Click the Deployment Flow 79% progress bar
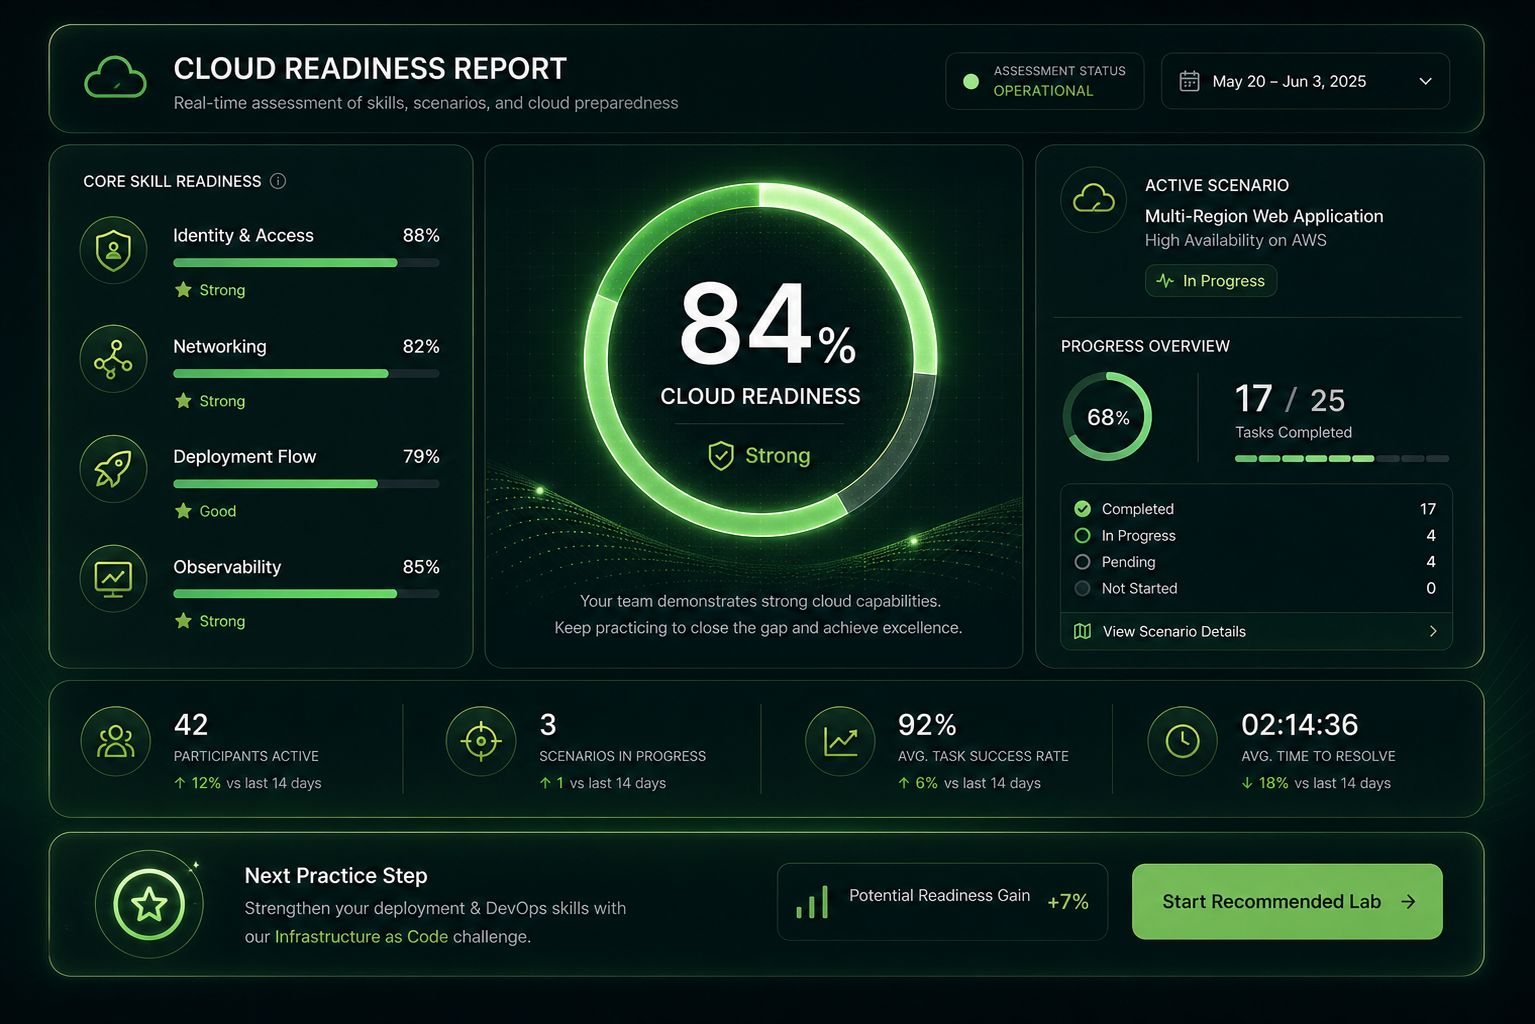The image size is (1535, 1024). [306, 484]
